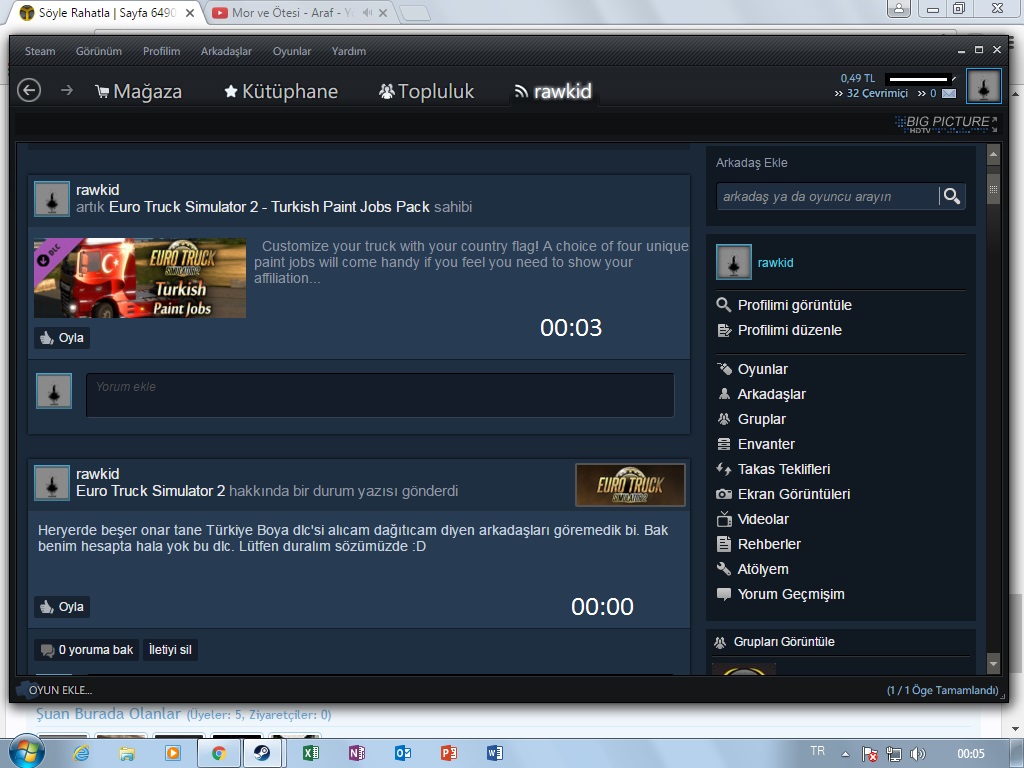Open the Mağaza store tab
This screenshot has height=768, width=1024.
(138, 91)
